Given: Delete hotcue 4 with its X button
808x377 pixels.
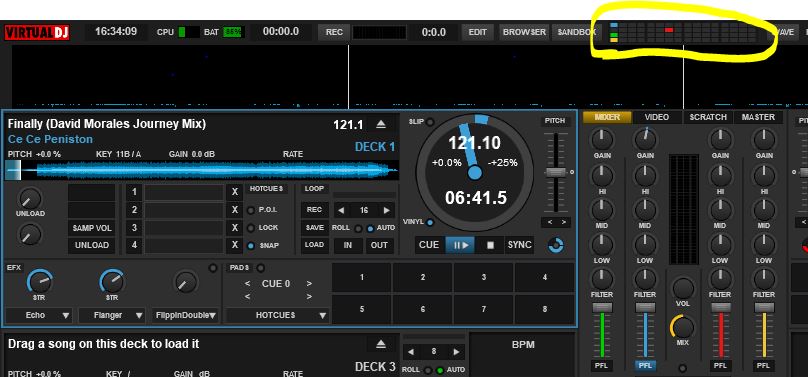Looking at the screenshot, I should point(234,245).
